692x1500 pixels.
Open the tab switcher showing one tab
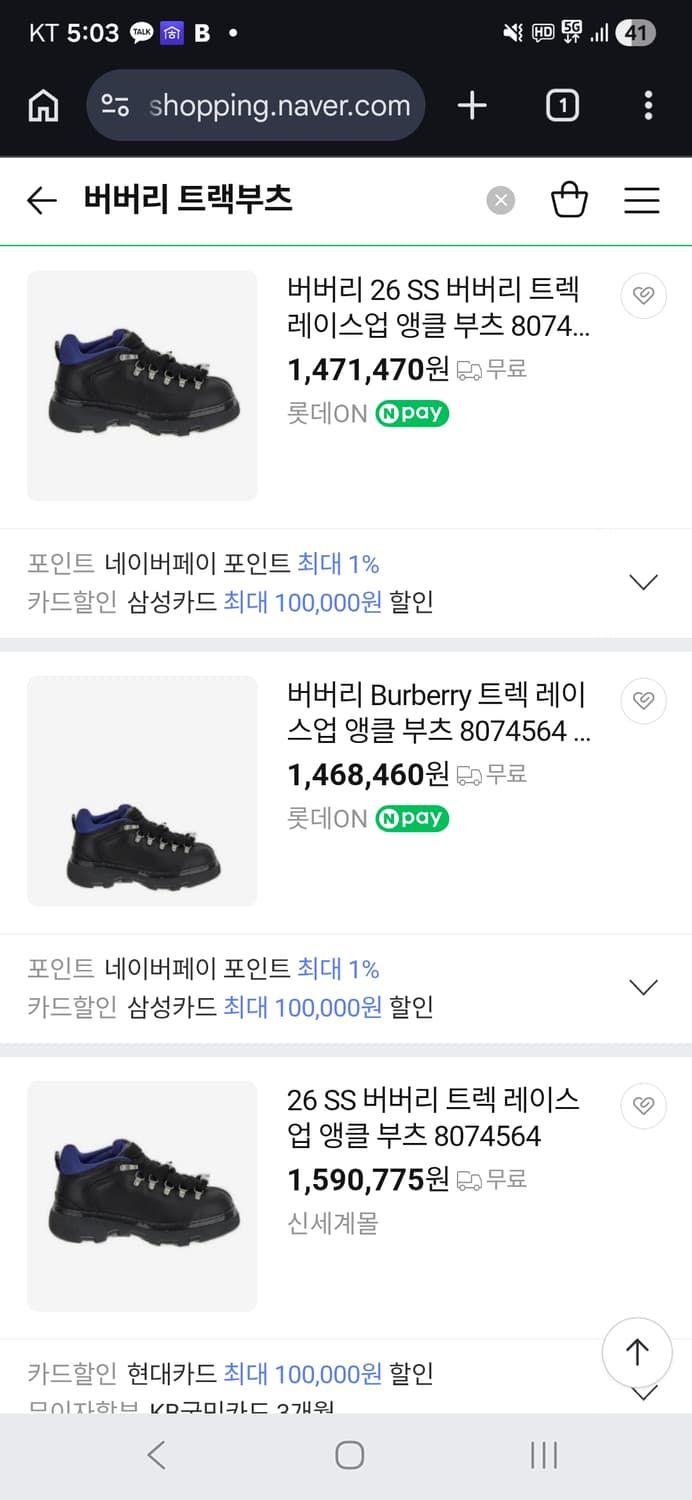(x=562, y=104)
